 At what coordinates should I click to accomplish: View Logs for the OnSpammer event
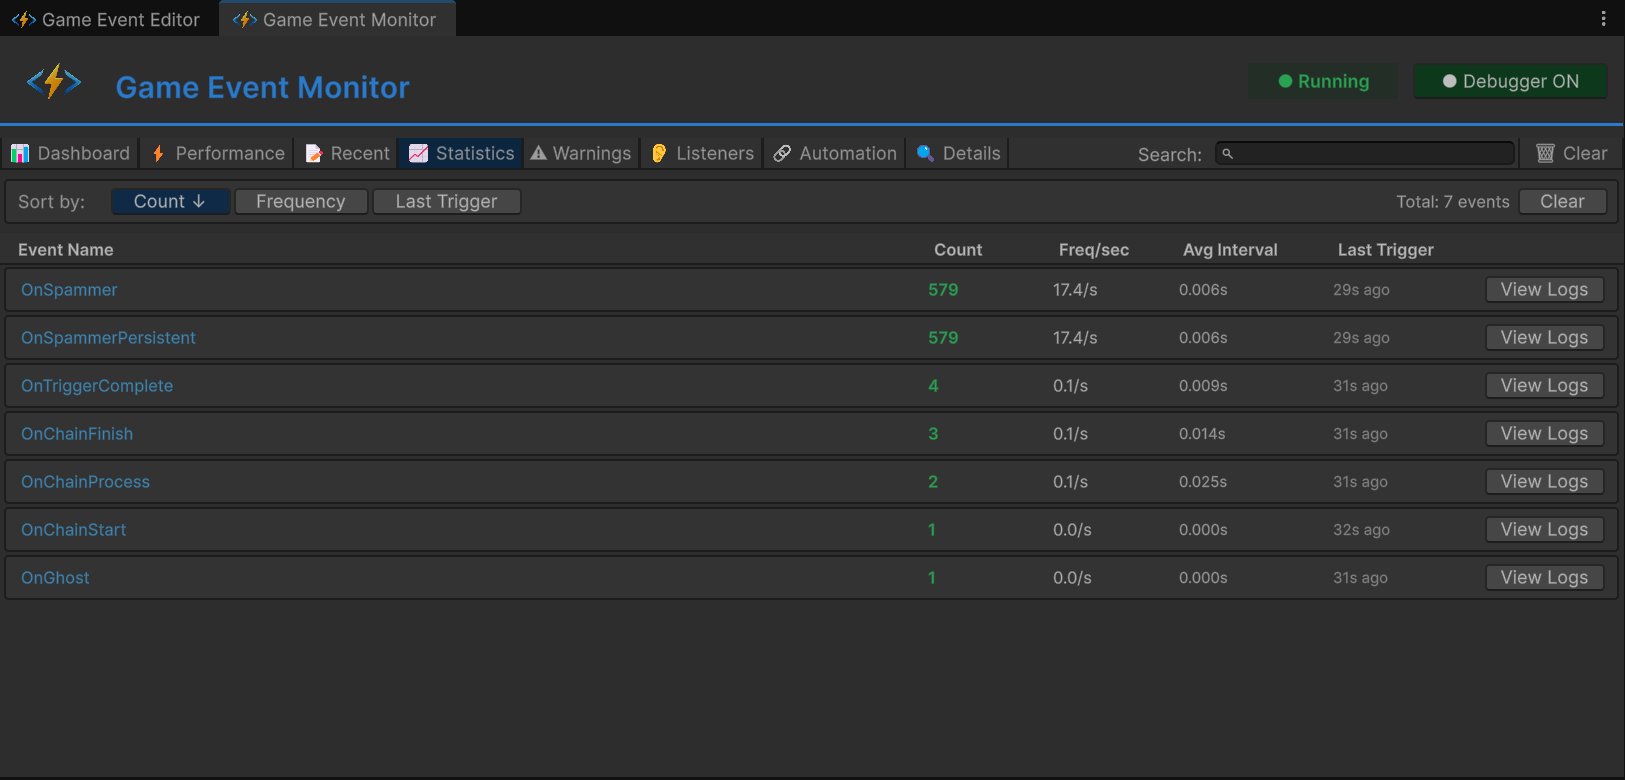(x=1544, y=290)
